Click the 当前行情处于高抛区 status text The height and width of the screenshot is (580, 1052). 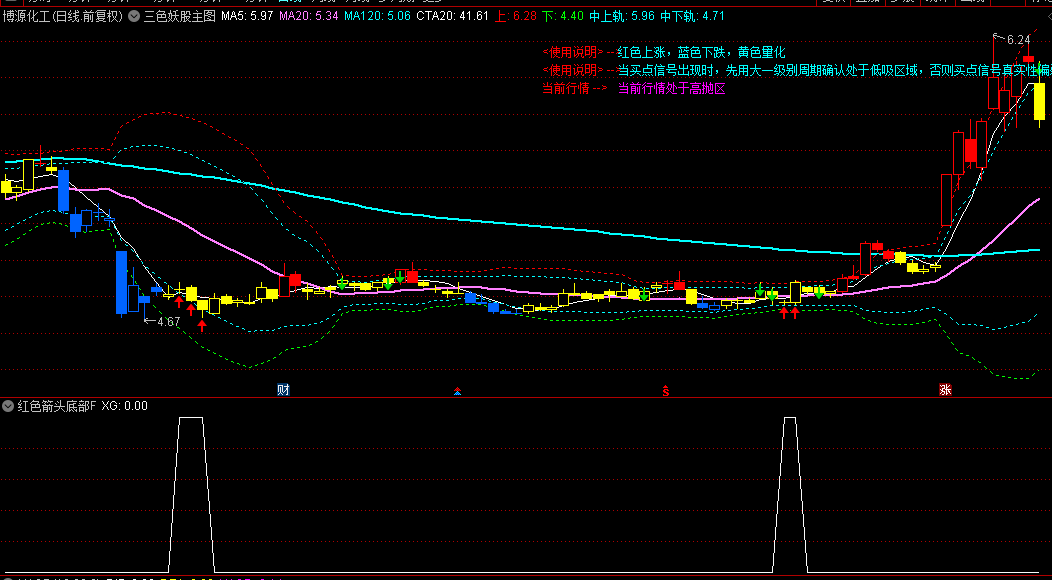(x=672, y=88)
